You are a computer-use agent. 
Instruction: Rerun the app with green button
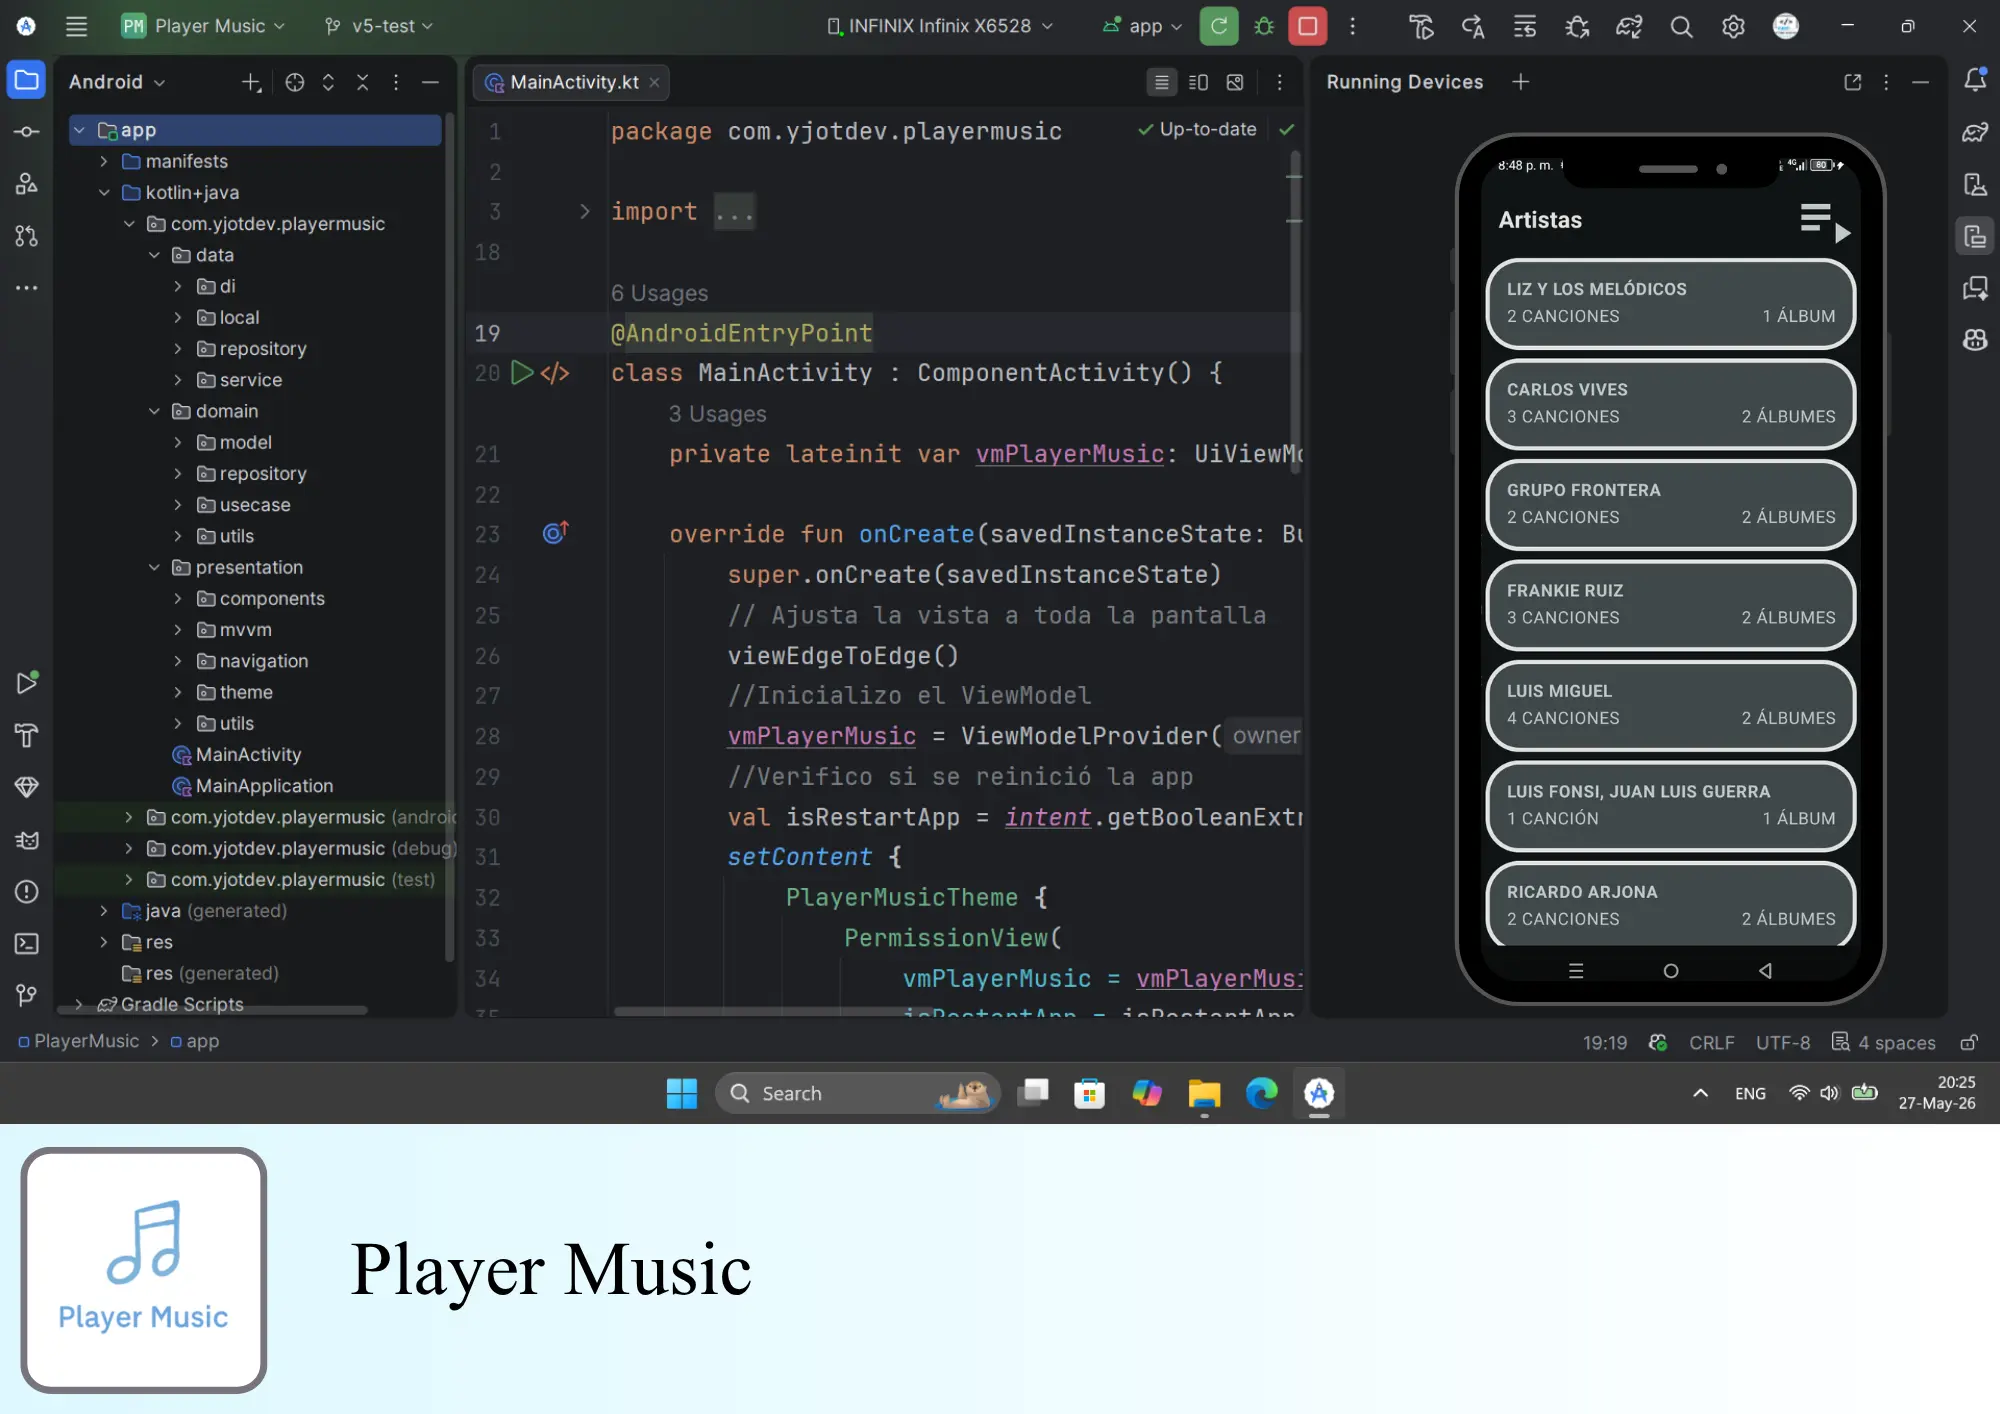(1219, 26)
